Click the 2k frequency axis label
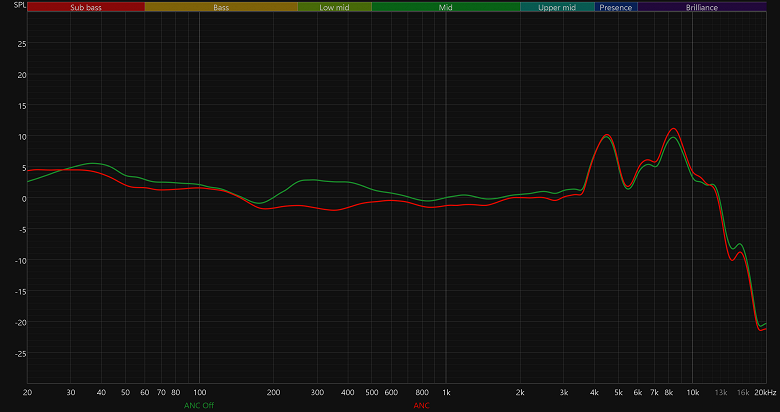The height and width of the screenshot is (412, 780). pos(520,393)
